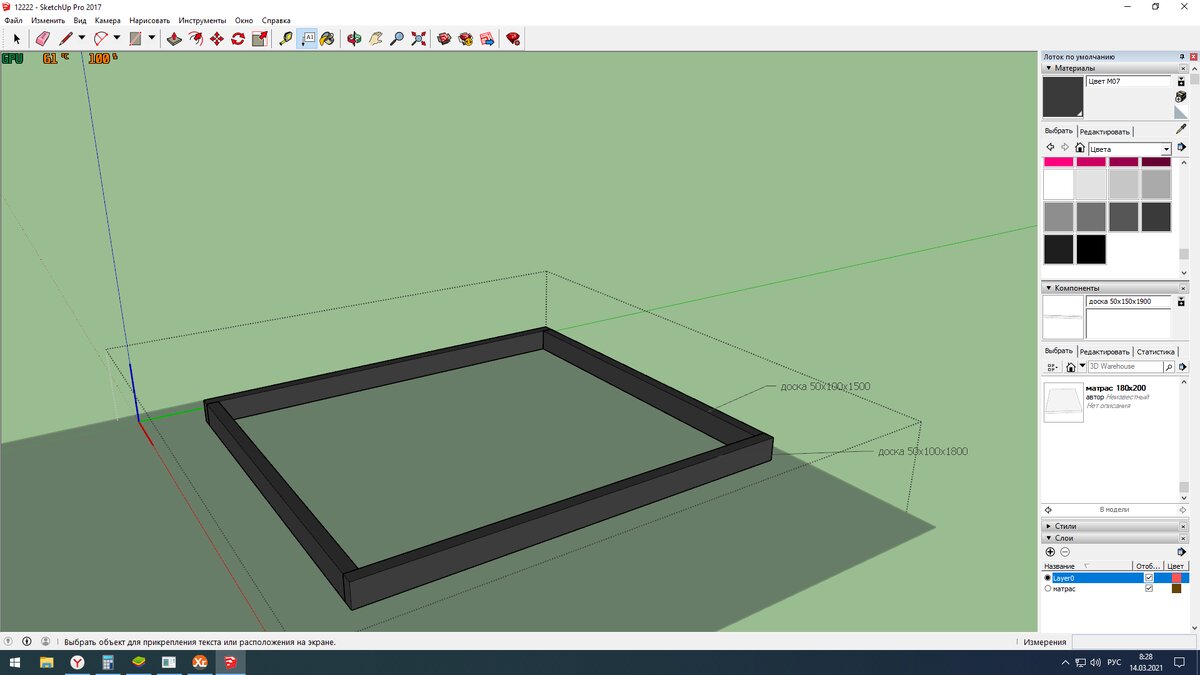Click Layer0 red color swatch
1200x675 pixels.
click(1176, 578)
